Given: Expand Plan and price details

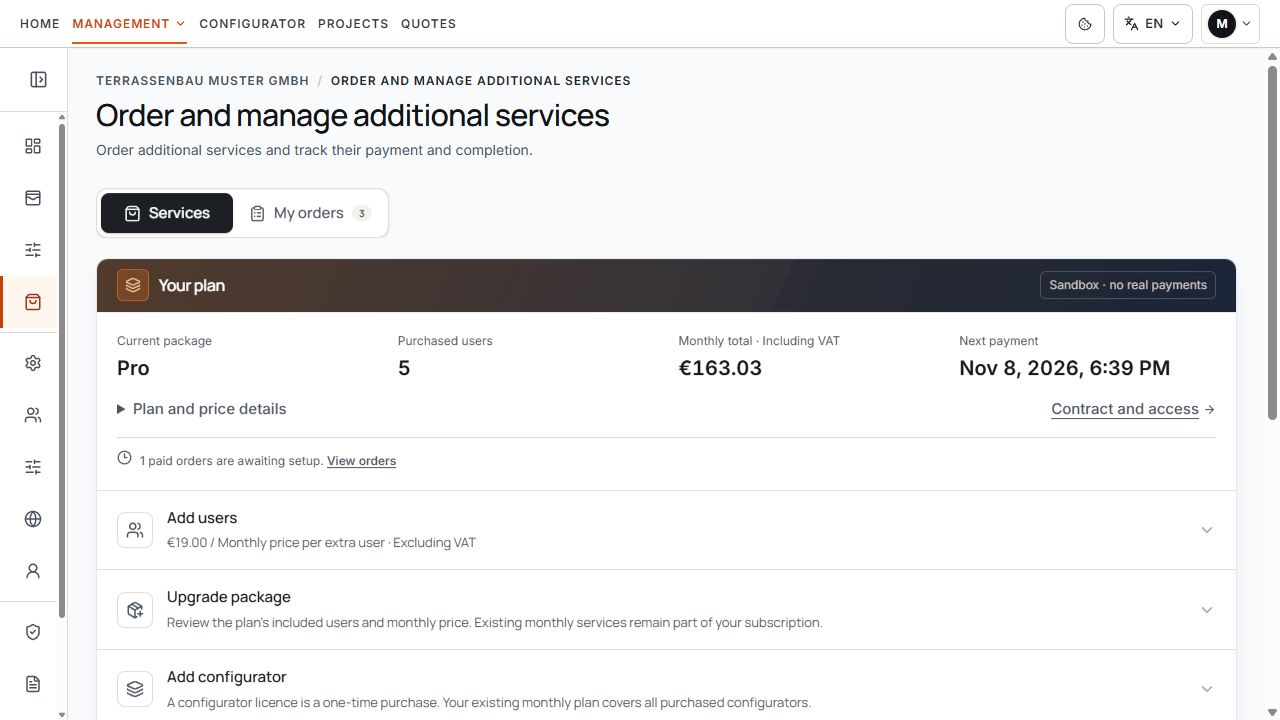Looking at the screenshot, I should coord(202,409).
